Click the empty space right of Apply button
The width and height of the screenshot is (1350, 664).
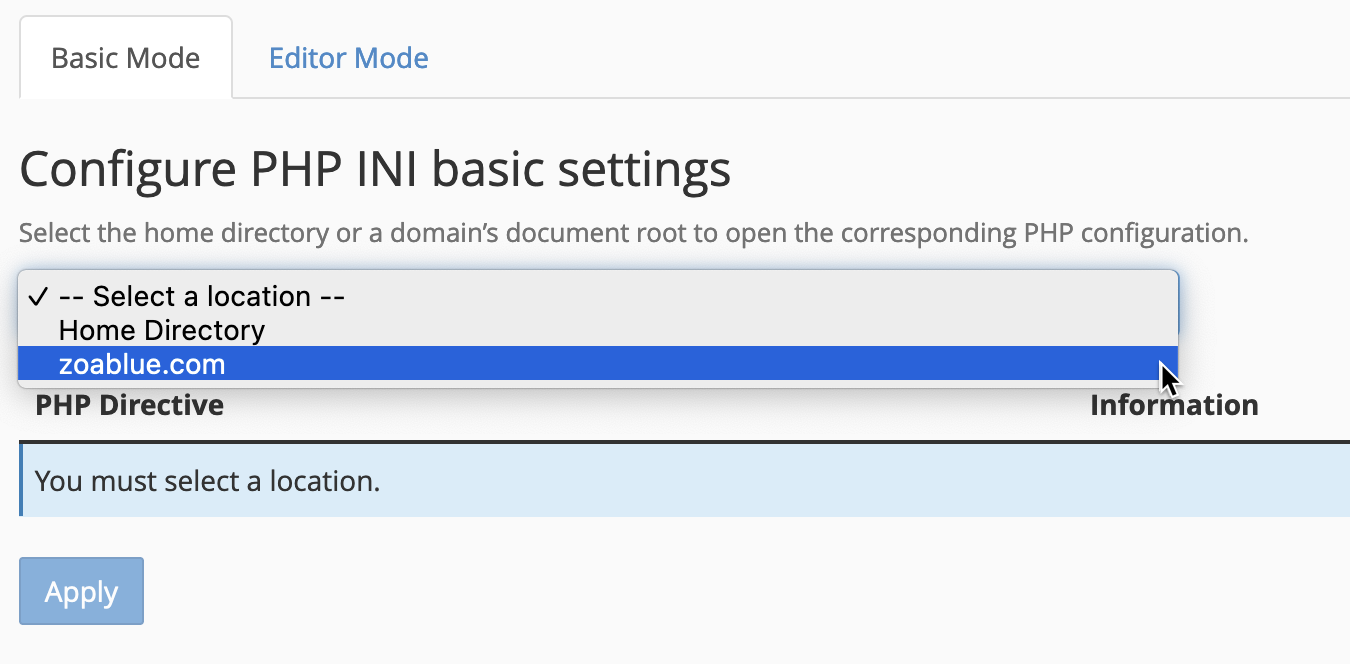point(600,591)
